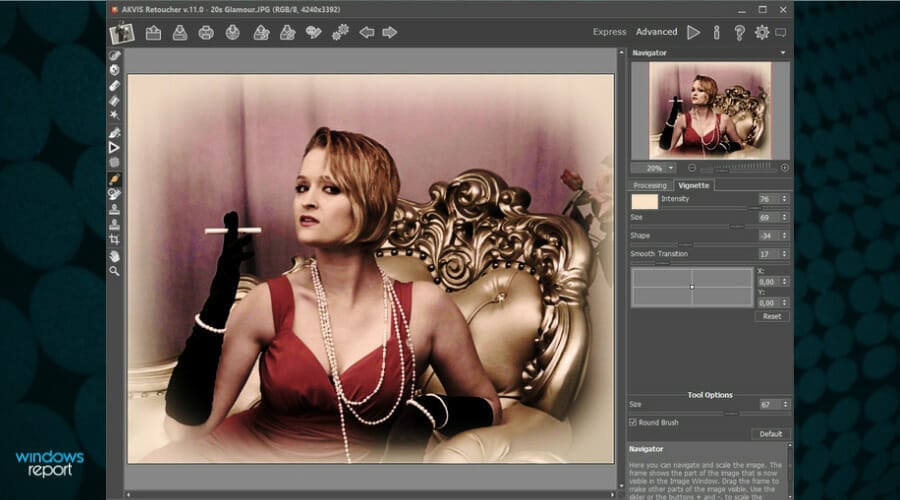Toggle the Round Brush checkbox
The image size is (900, 500).
click(634, 422)
